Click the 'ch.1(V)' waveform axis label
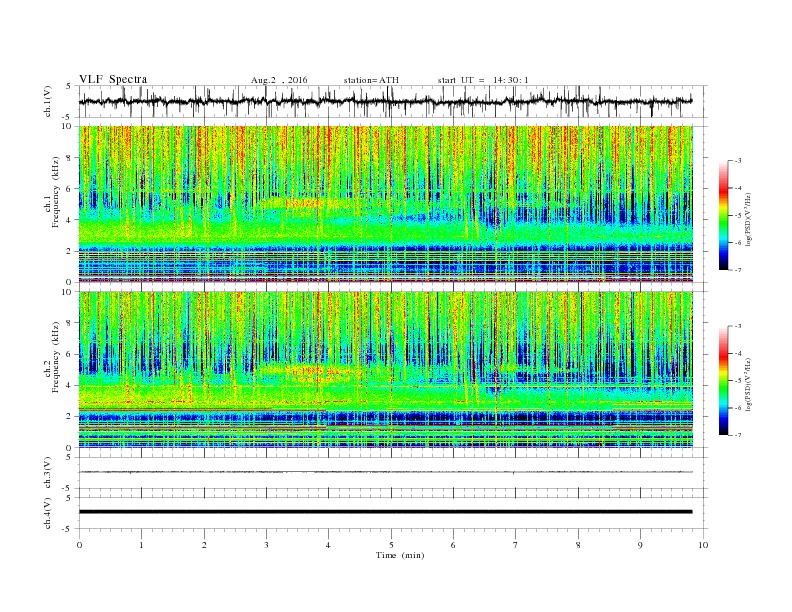792x612 pixels. click(48, 101)
